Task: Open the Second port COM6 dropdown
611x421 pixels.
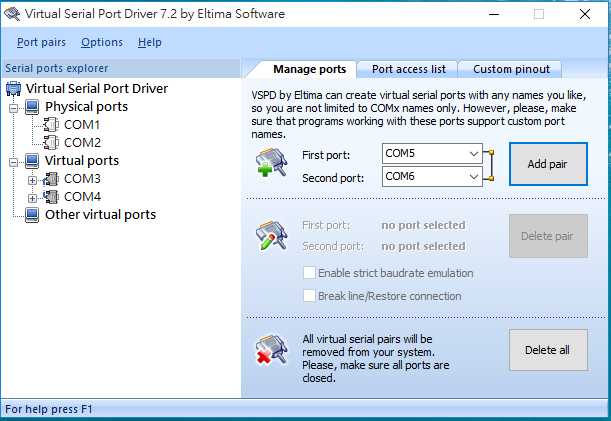Action: click(474, 177)
